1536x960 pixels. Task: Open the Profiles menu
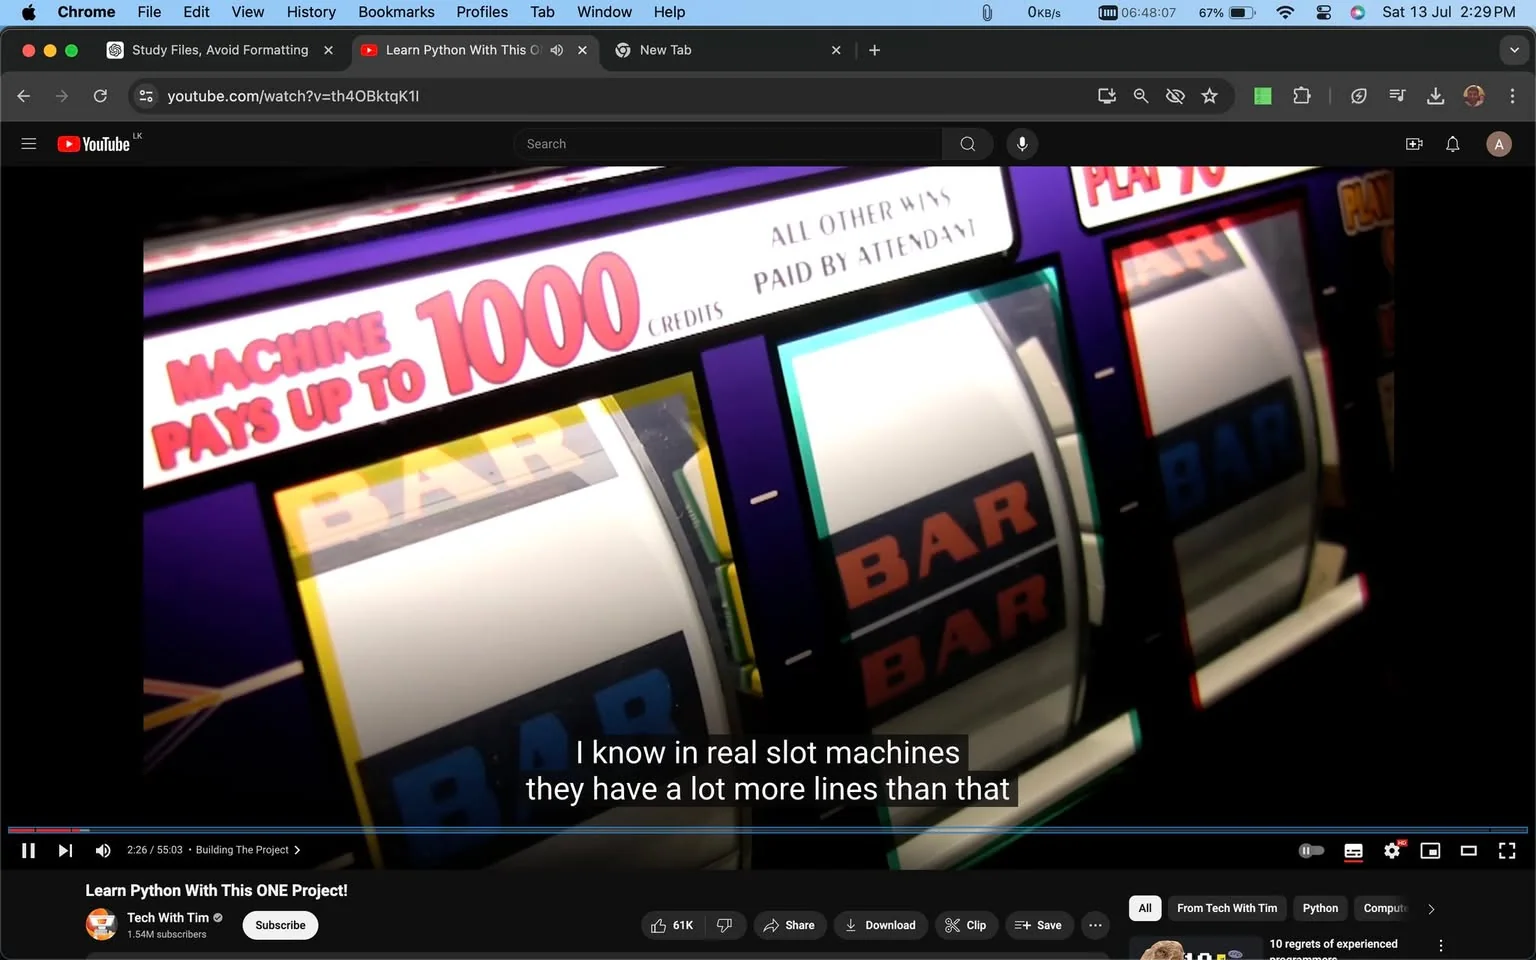coord(482,12)
